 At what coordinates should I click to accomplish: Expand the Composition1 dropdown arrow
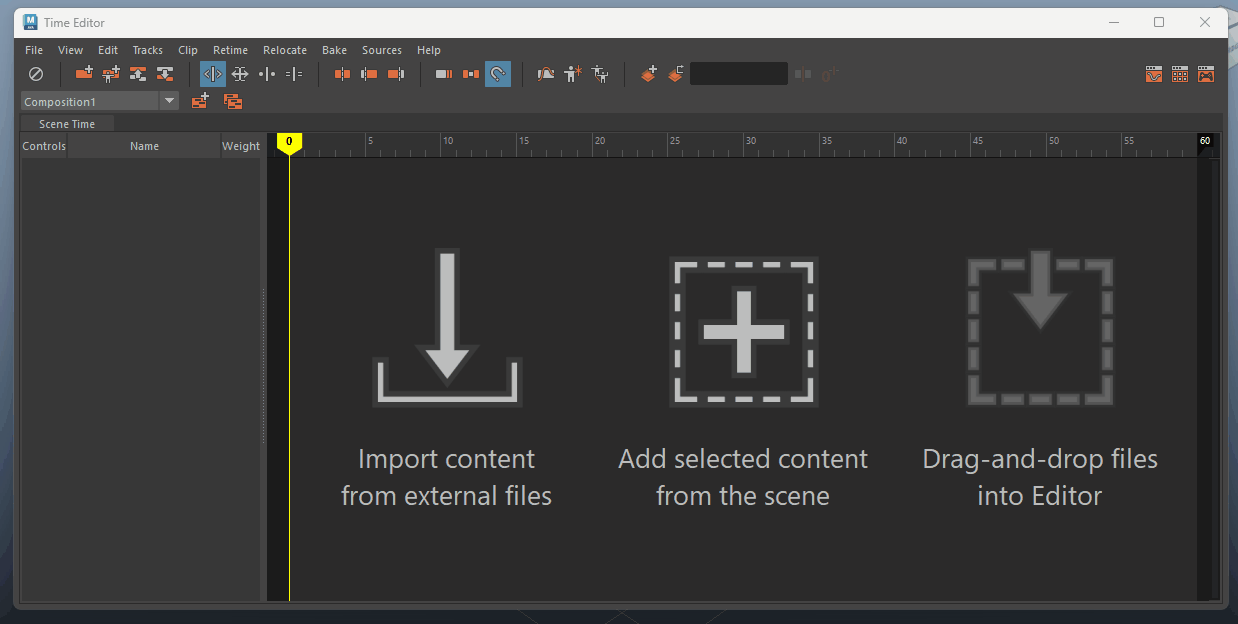169,101
